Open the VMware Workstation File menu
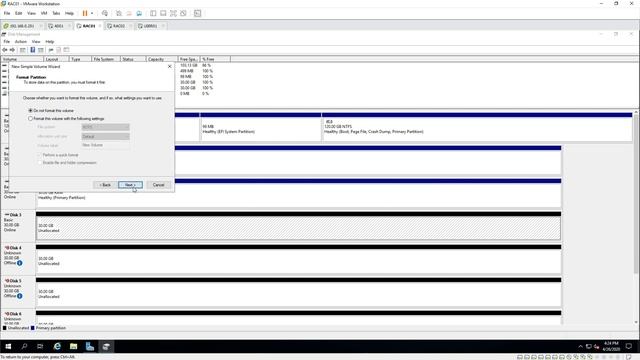The width and height of the screenshot is (640, 360). click(7, 13)
